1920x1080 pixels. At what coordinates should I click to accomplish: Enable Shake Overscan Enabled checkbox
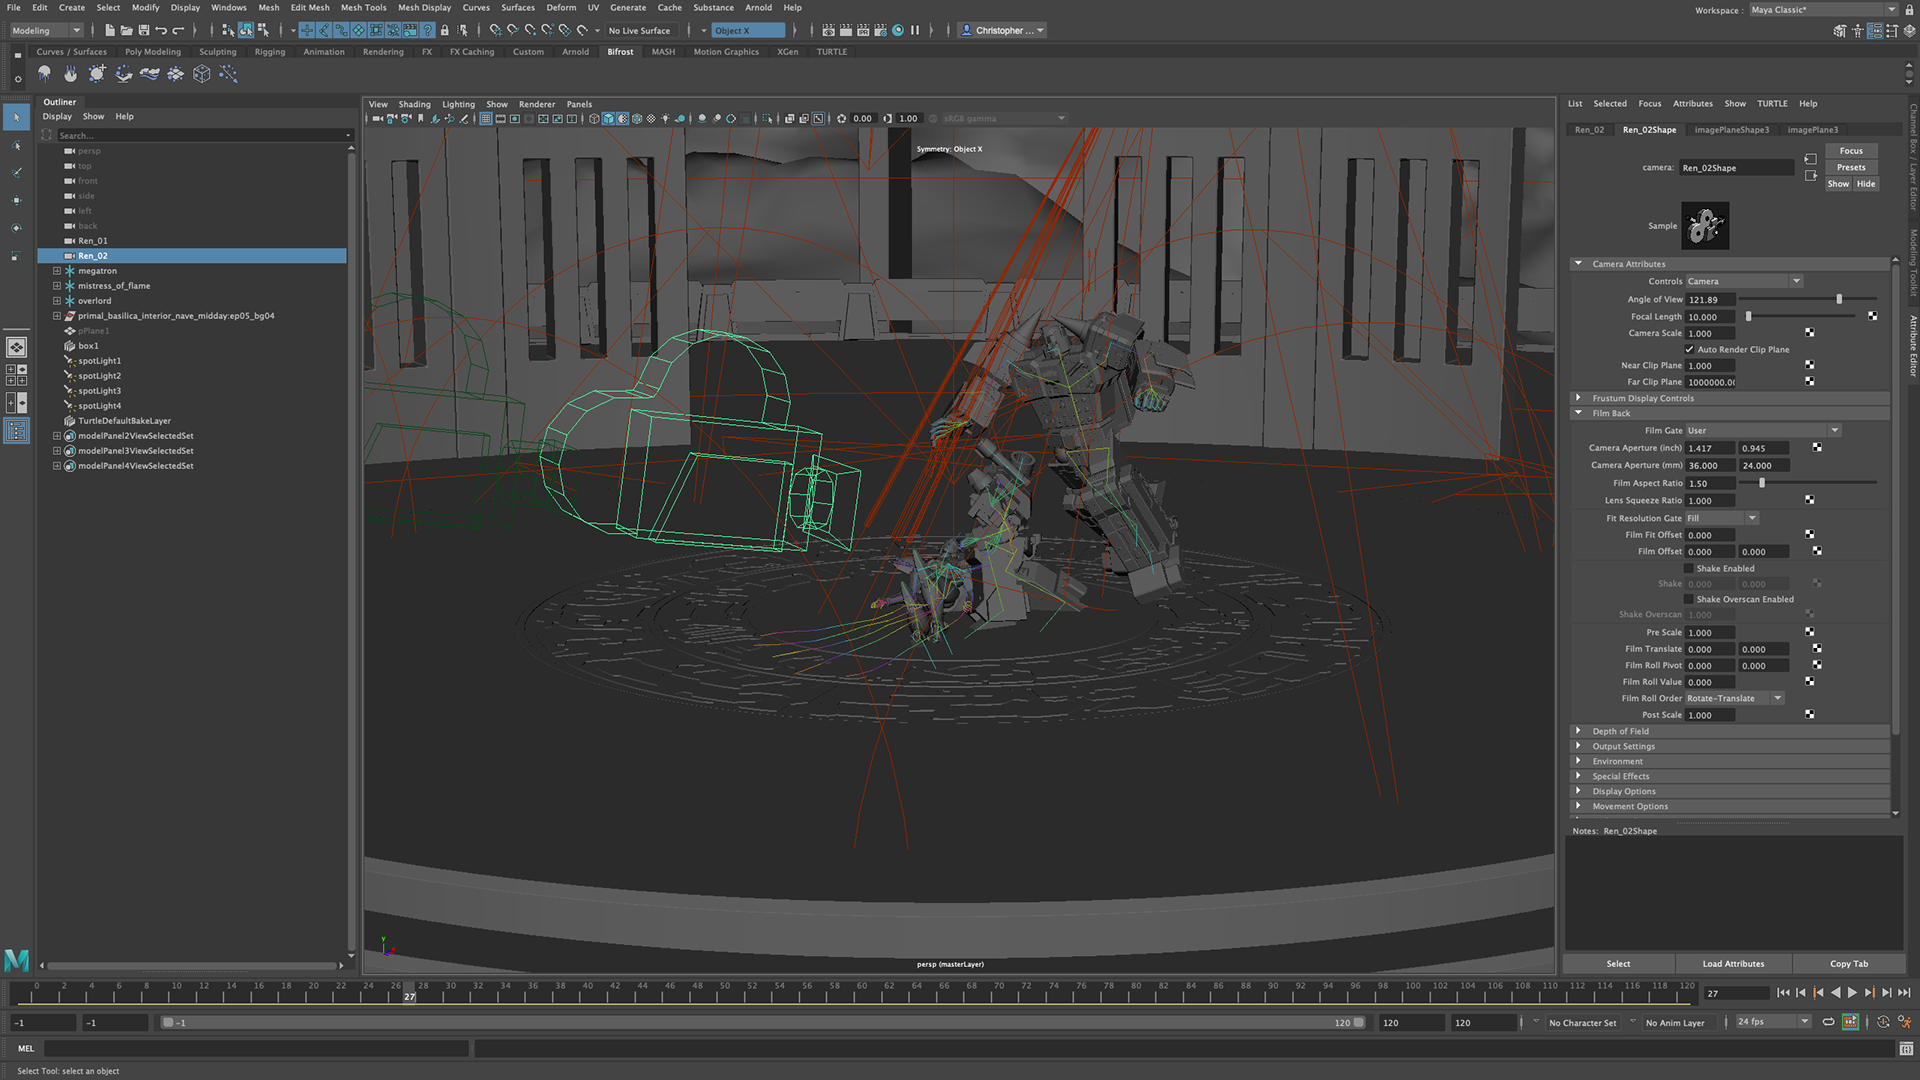[x=1690, y=600]
